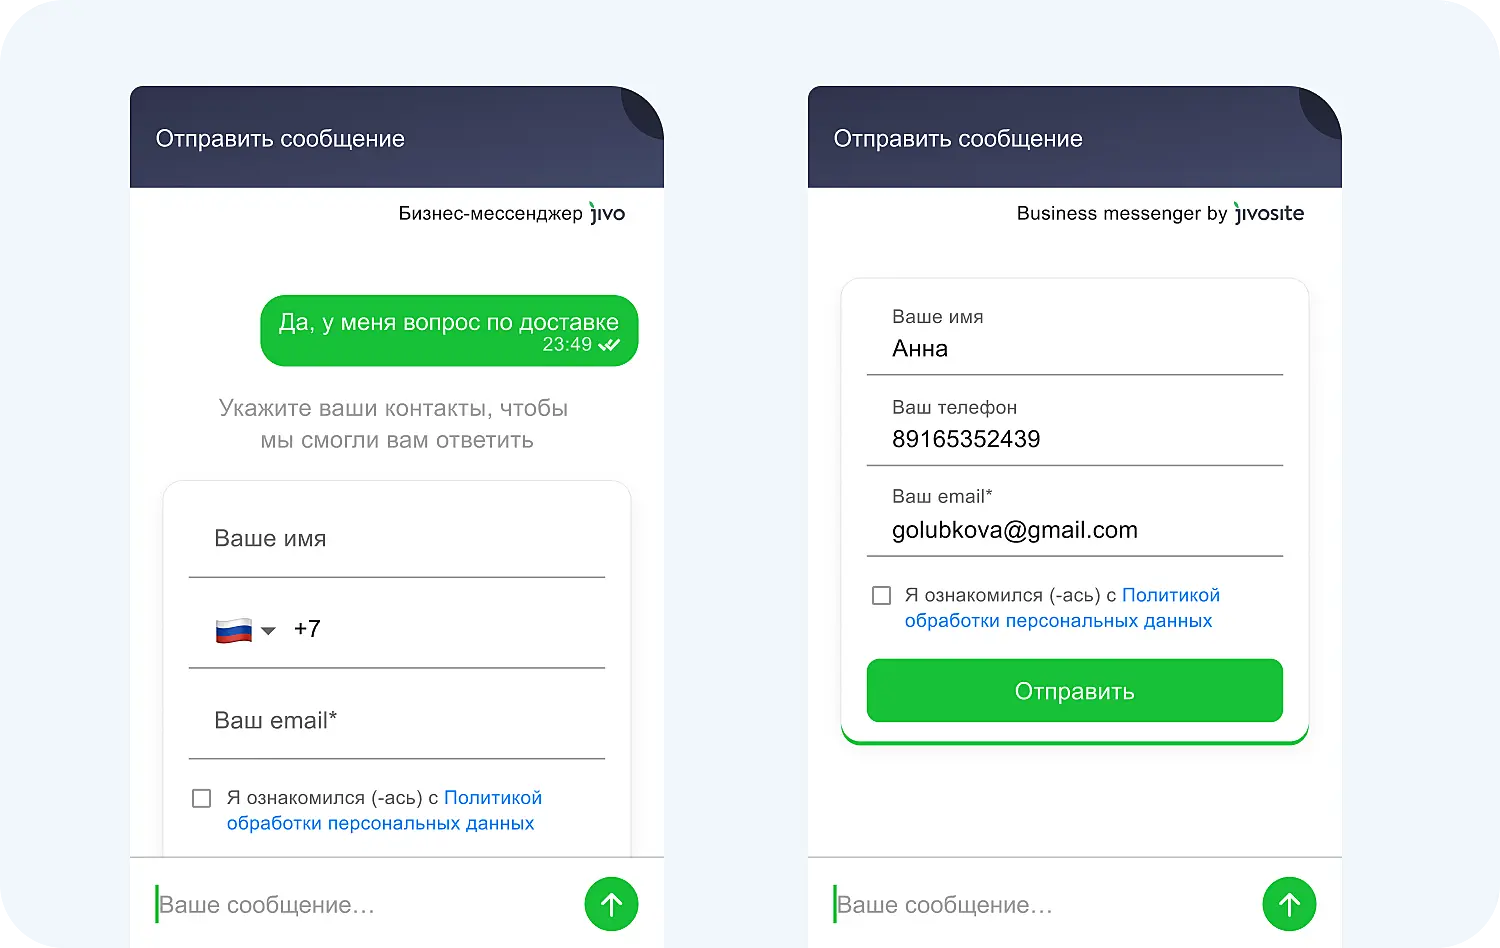Open the personal data policy link in right form
The width and height of the screenshot is (1500, 948).
[x=1058, y=620]
